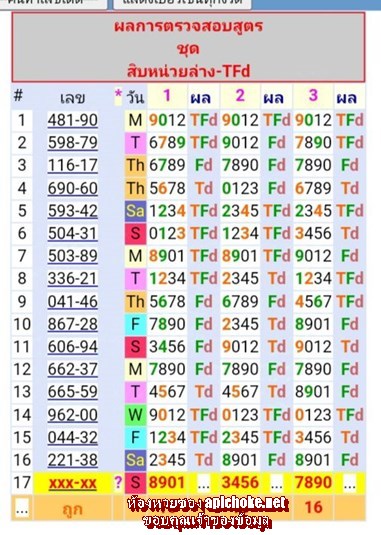Viewport: 381px width, 535px height.
Task: Click the asterisk column header
Action: click(118, 94)
